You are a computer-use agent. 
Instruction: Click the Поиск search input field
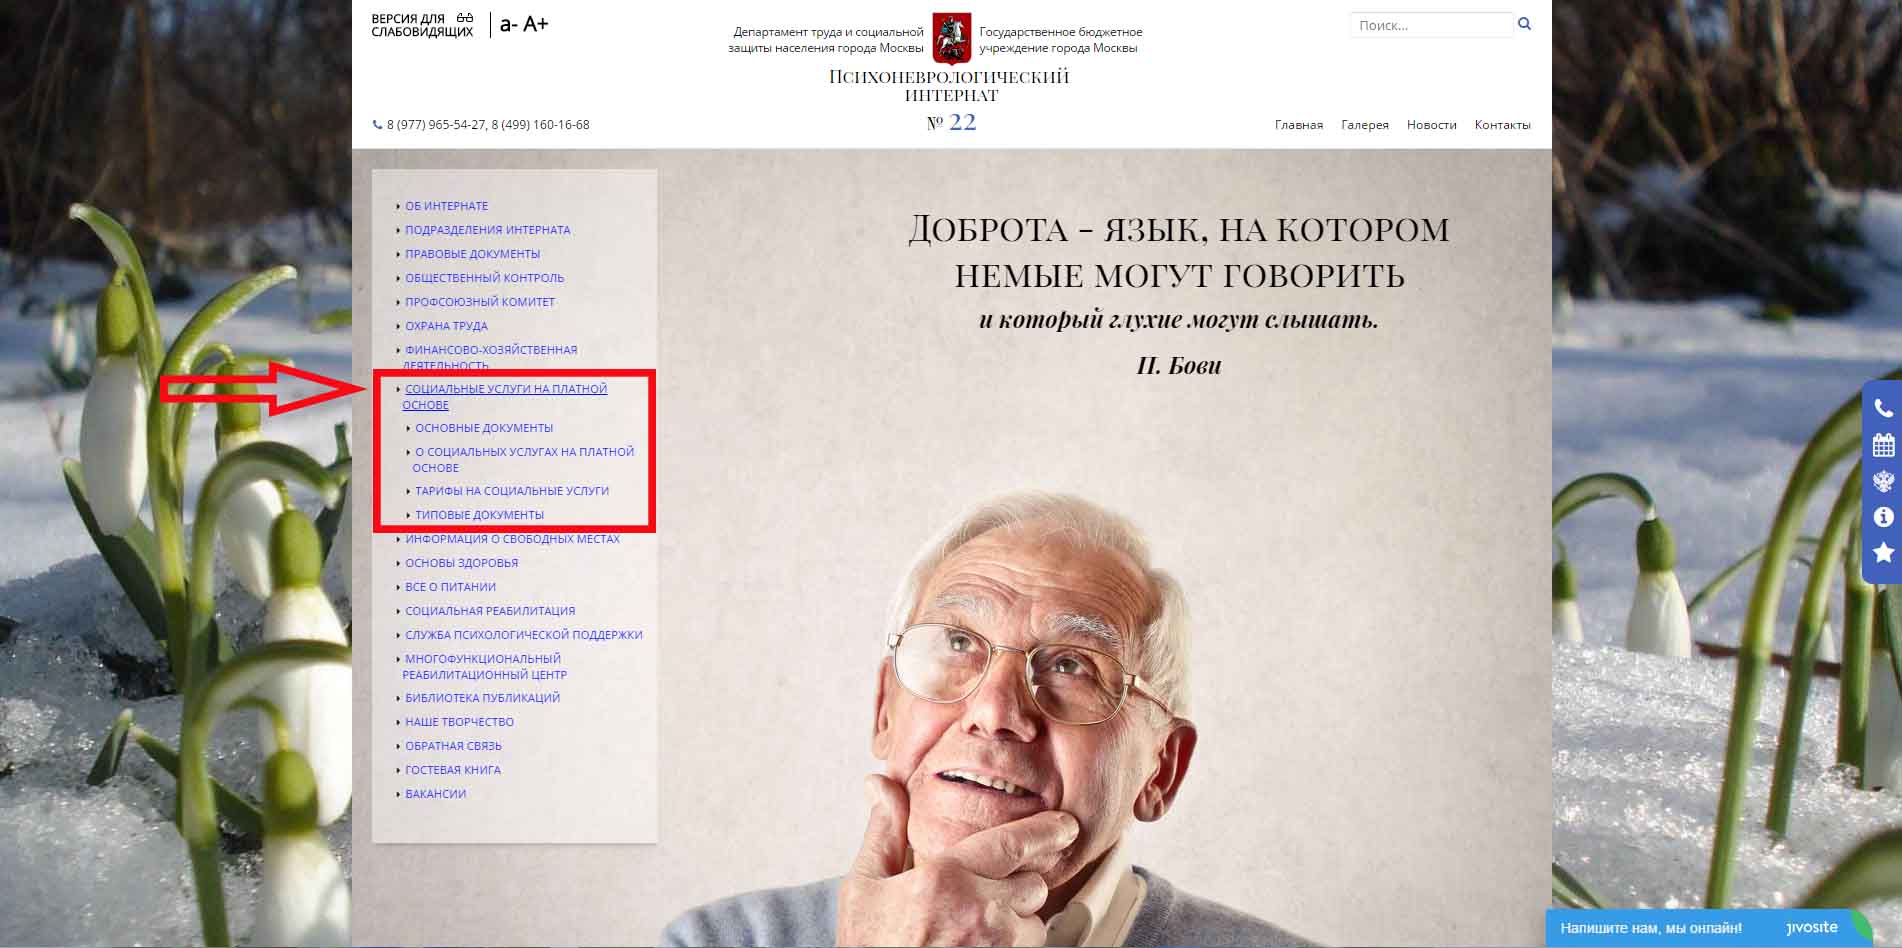pyautogui.click(x=1431, y=25)
